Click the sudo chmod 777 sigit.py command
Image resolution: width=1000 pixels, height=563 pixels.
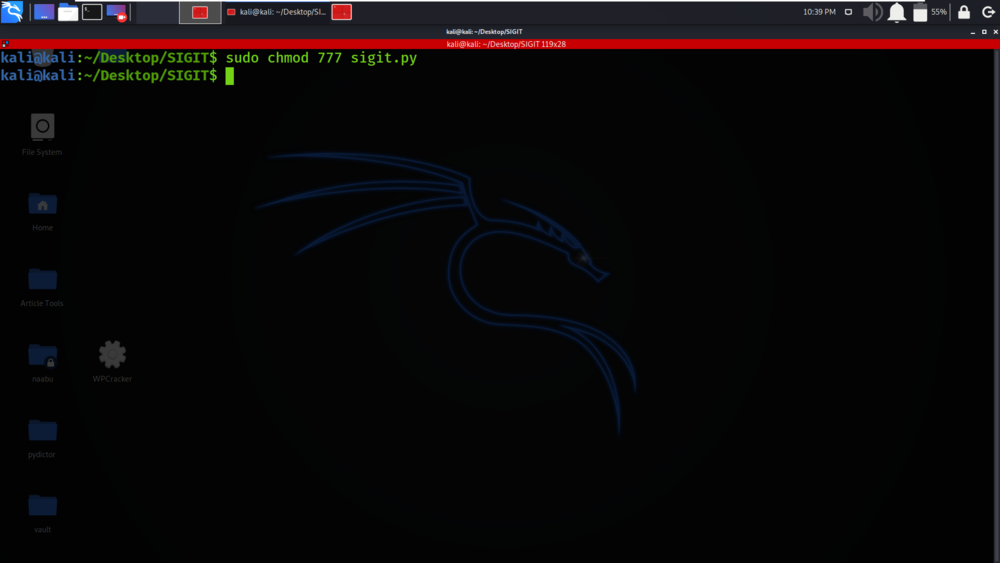(x=321, y=58)
